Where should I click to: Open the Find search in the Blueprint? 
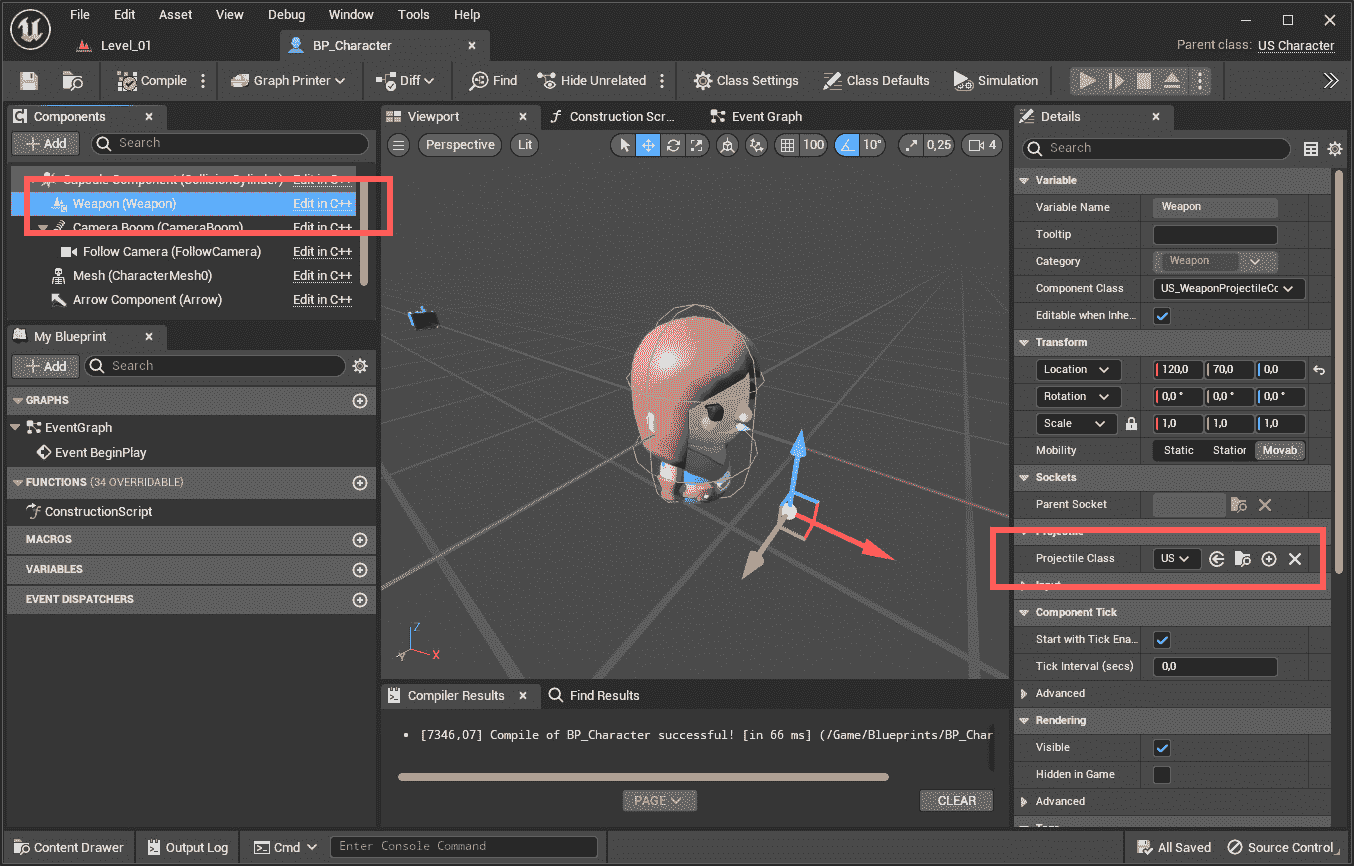[492, 80]
